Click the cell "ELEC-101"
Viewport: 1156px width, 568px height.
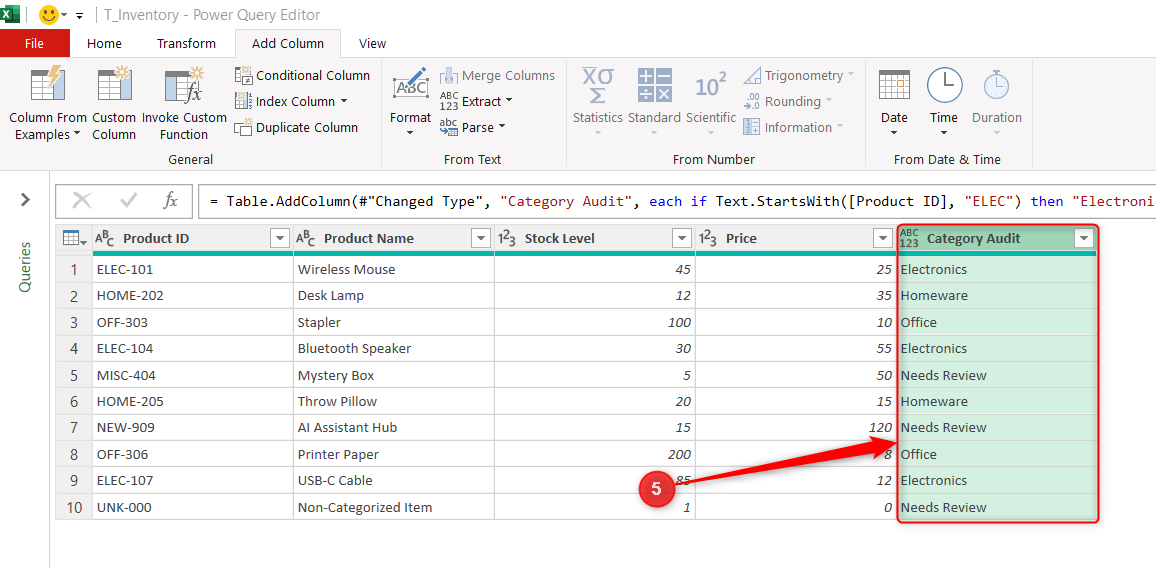point(192,269)
